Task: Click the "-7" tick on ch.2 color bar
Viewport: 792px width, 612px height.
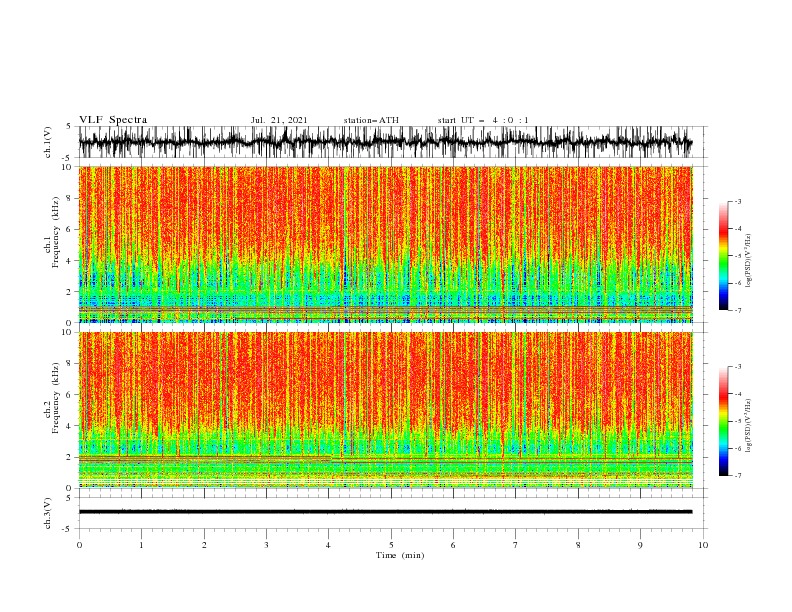Action: click(x=738, y=476)
